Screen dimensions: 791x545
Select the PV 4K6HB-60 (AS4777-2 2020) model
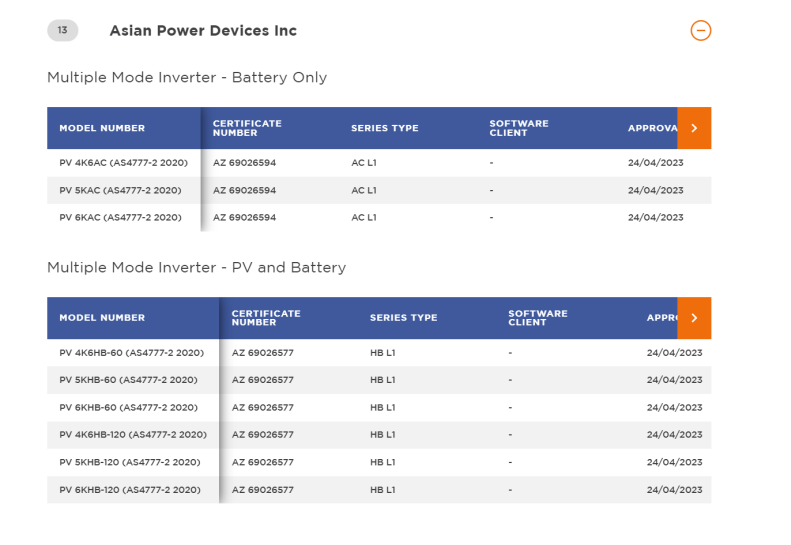131,353
